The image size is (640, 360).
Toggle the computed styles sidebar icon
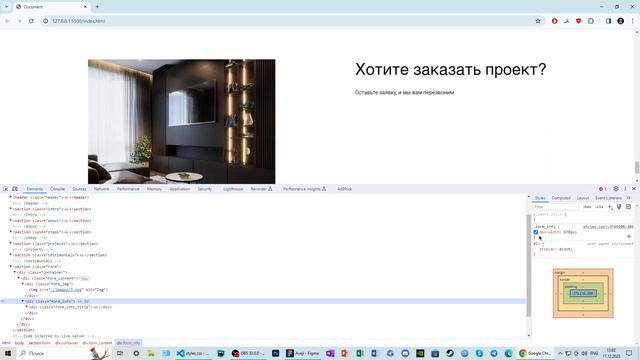(x=628, y=207)
